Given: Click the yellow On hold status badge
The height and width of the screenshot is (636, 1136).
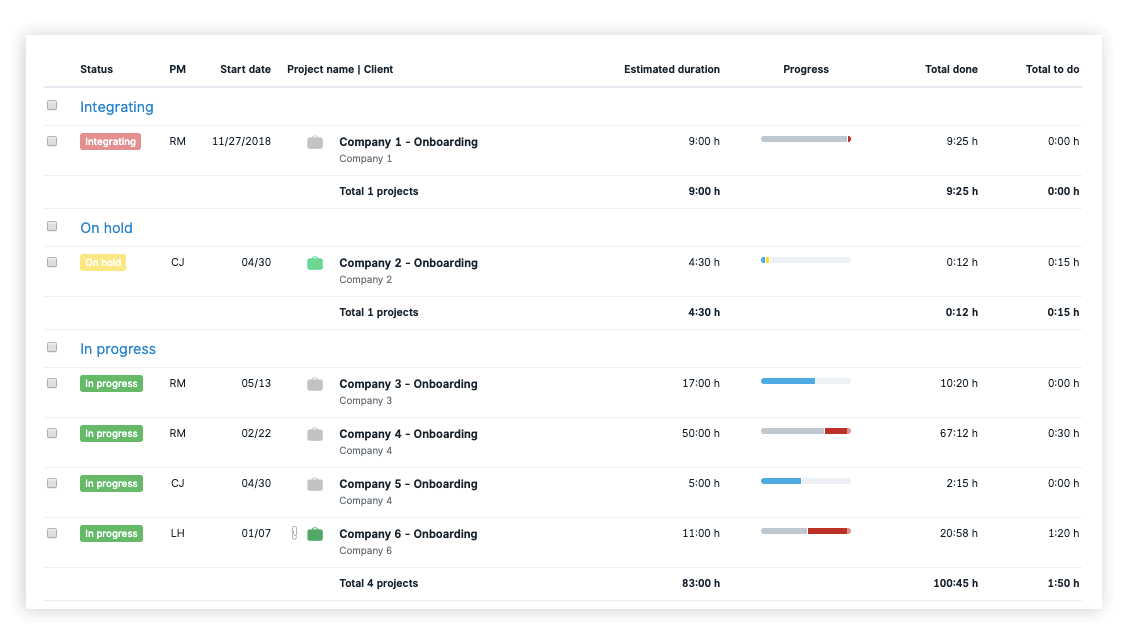Looking at the screenshot, I should tap(103, 262).
